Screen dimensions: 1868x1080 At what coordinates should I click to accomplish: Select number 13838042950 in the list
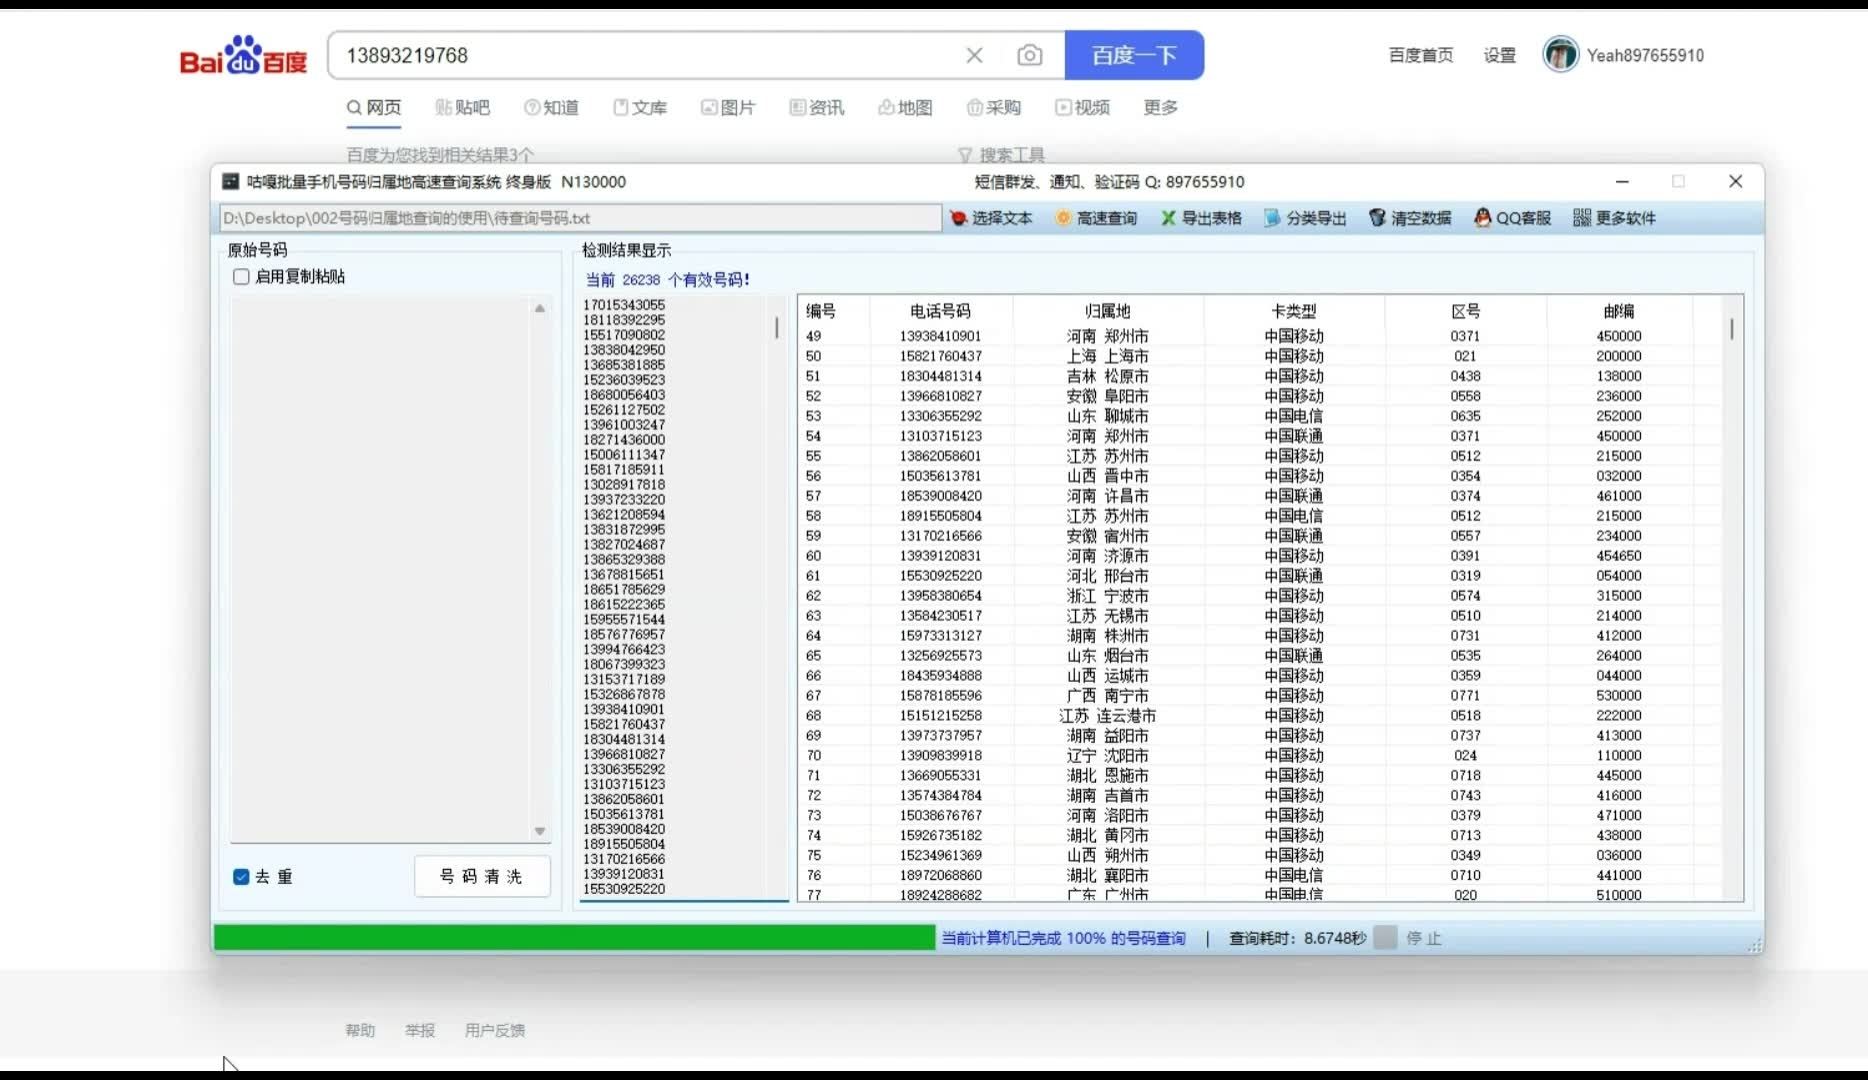[624, 350]
